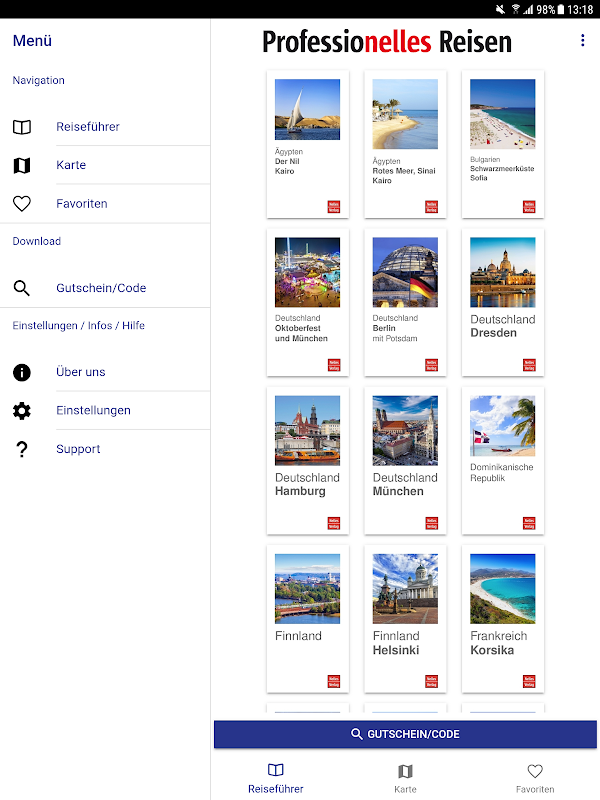The image size is (600, 800).
Task: Click the 'Helsinki' title text
Action: coord(396,650)
